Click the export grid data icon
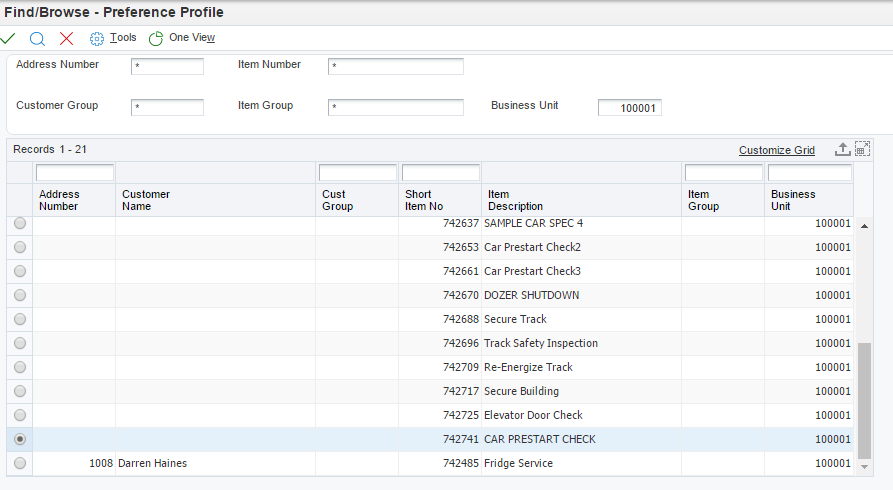 (x=842, y=149)
